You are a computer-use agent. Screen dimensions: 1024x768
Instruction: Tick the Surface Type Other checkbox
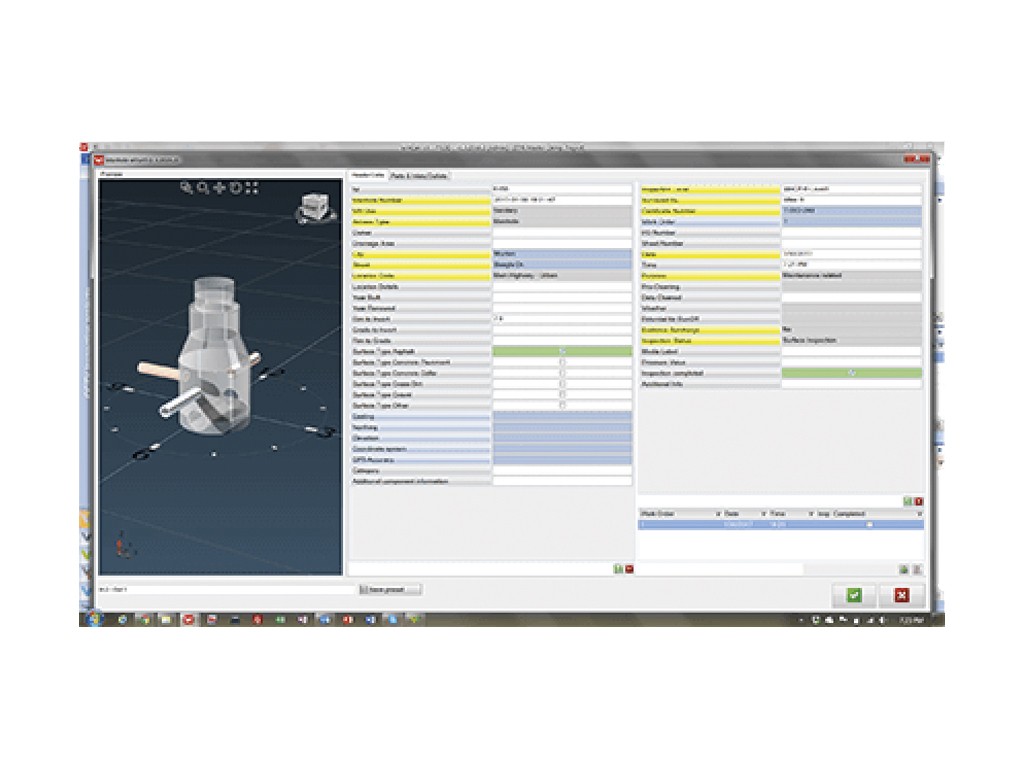(x=562, y=406)
